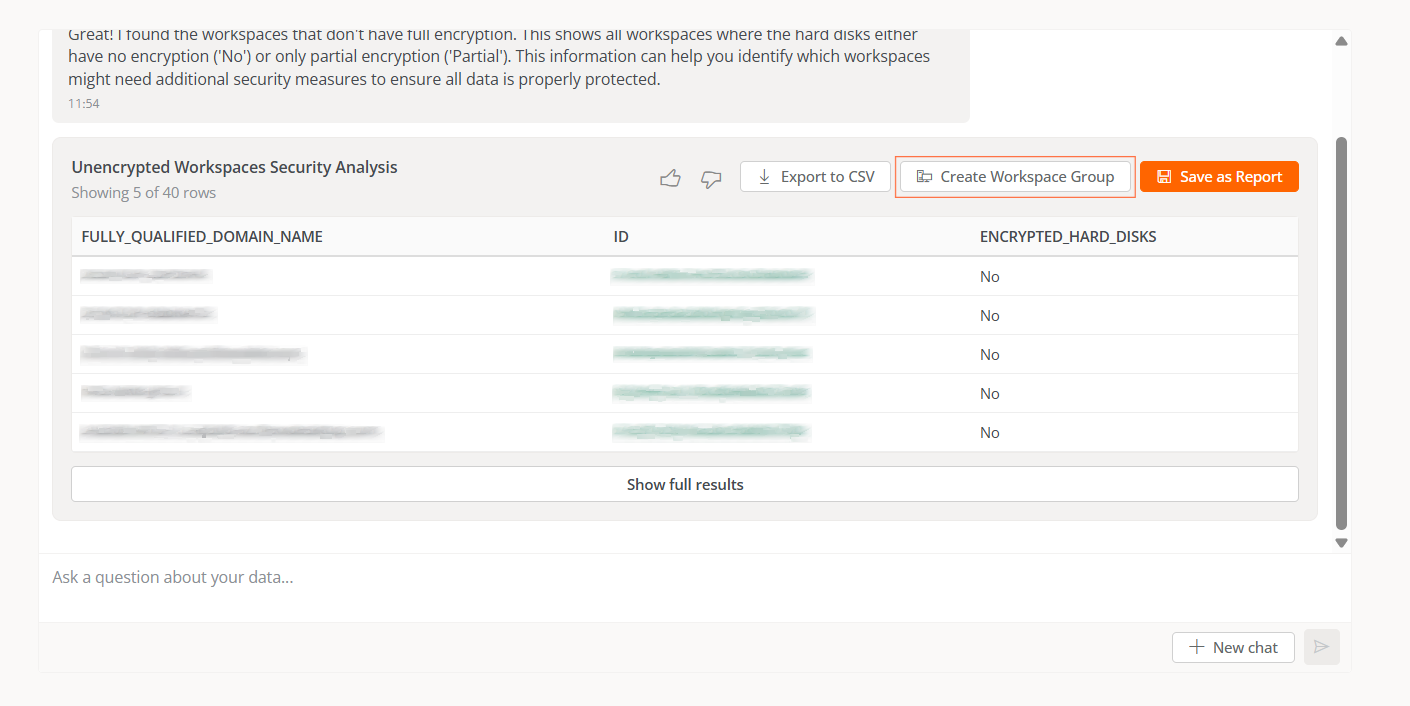Expand the table with Show full results
This screenshot has height=706, width=1410.
tap(684, 484)
